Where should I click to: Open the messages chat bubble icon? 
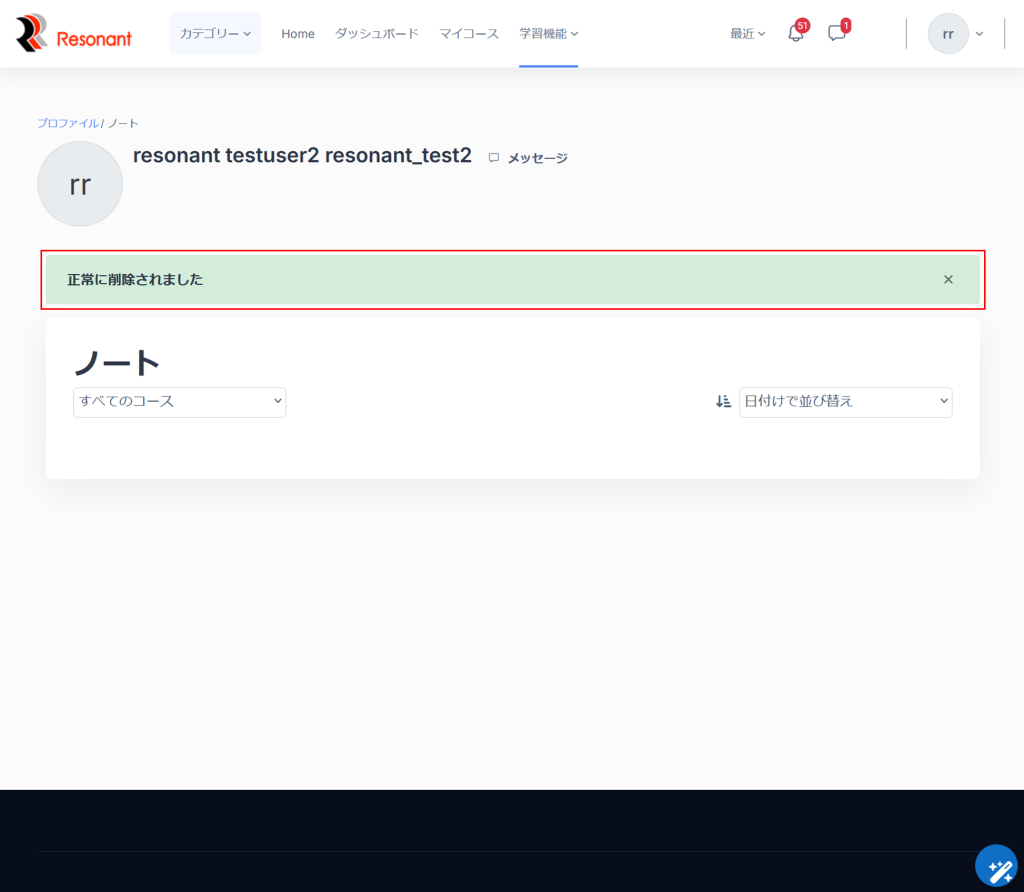pos(837,34)
